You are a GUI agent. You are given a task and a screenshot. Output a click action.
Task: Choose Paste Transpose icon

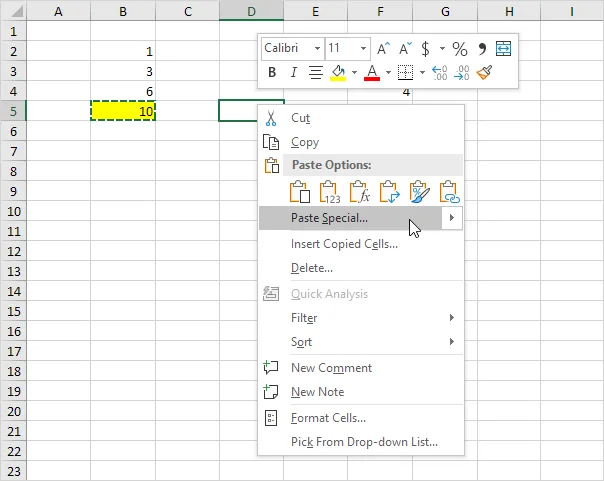tap(390, 191)
